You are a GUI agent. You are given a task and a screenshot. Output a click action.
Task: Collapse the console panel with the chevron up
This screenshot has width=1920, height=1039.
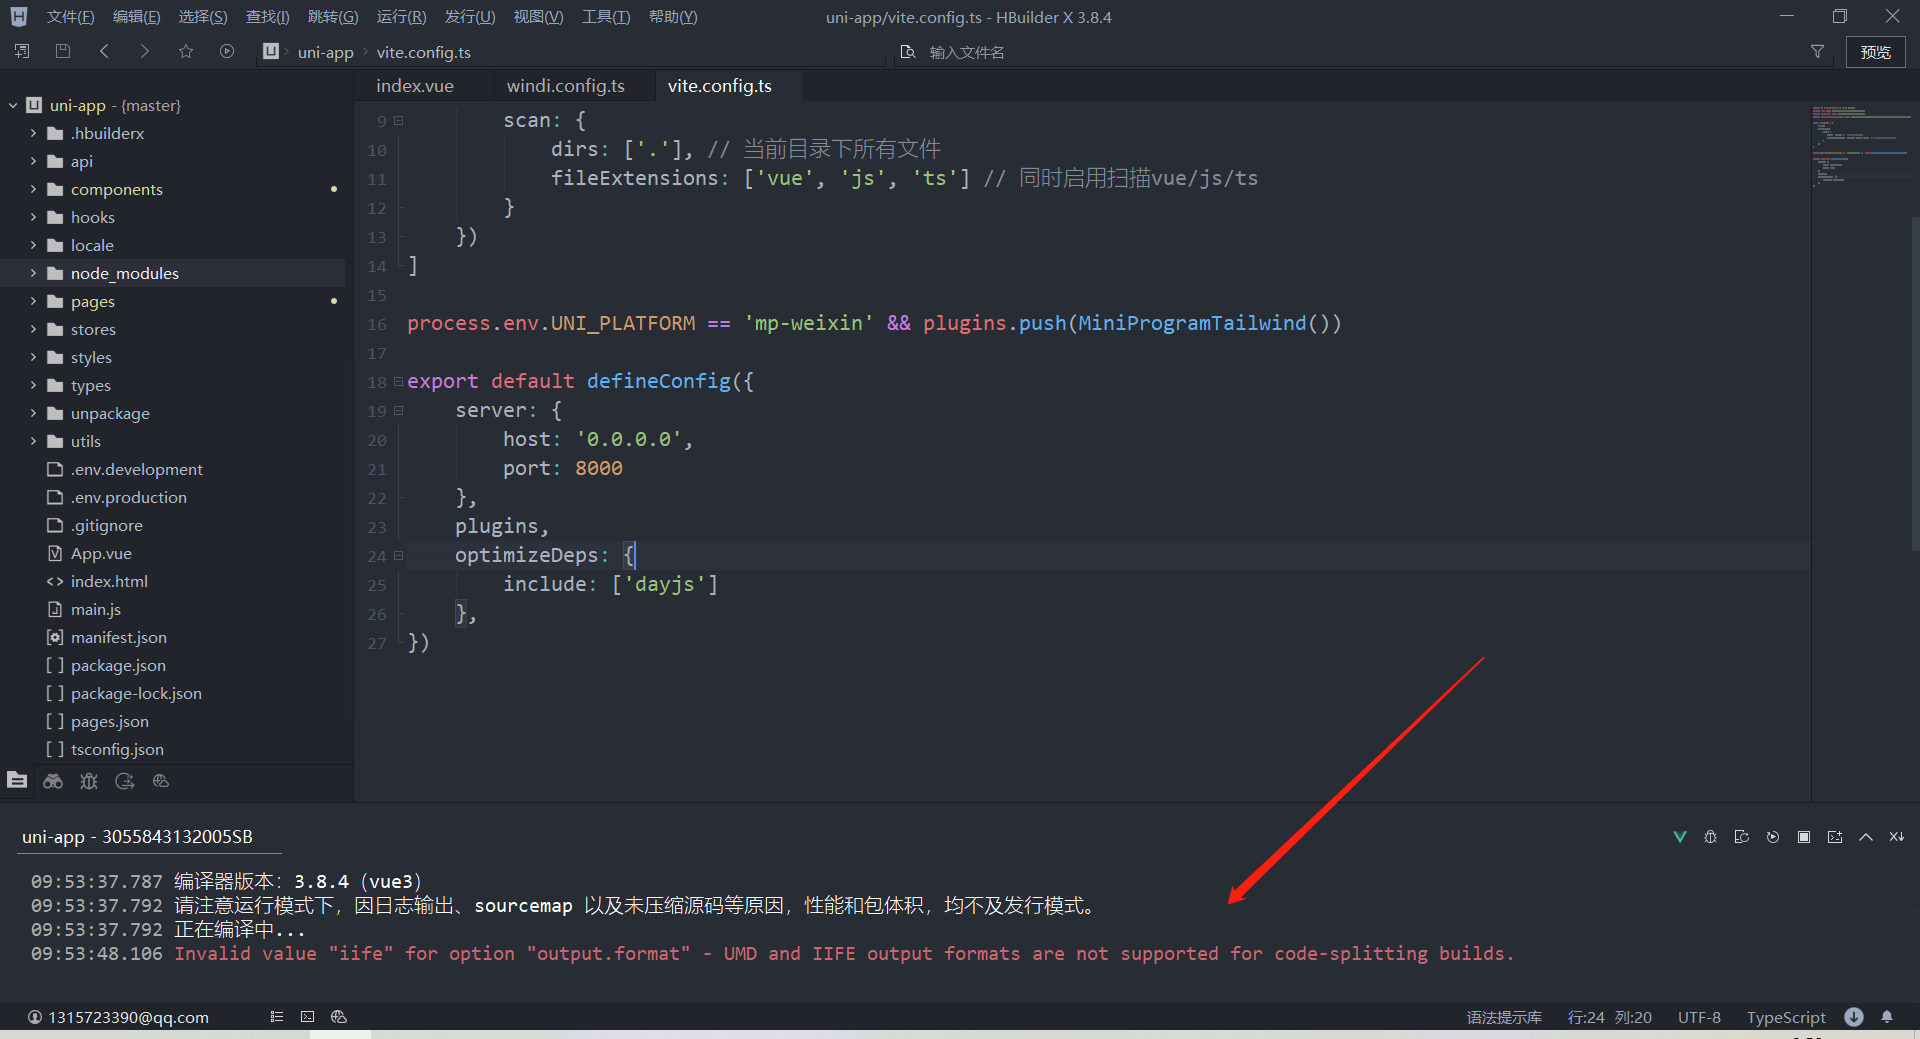coord(1866,837)
